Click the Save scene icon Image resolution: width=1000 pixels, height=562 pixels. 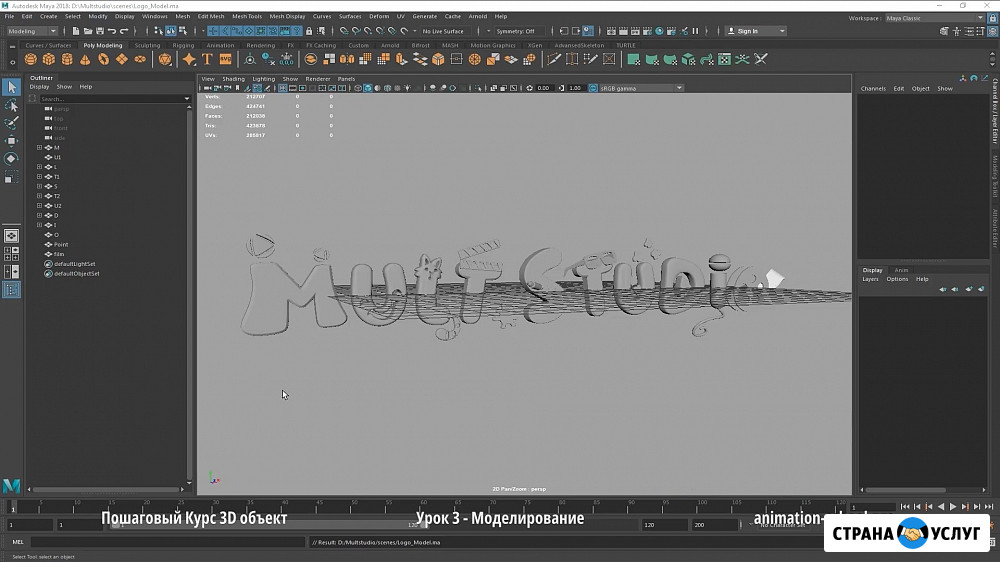(99, 31)
